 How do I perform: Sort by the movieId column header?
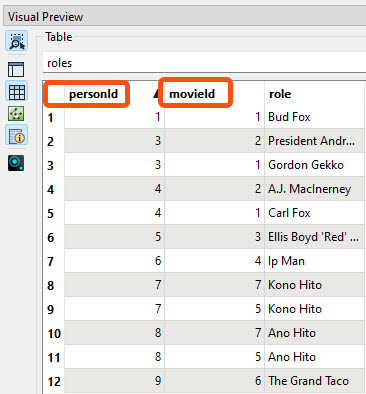click(x=192, y=94)
